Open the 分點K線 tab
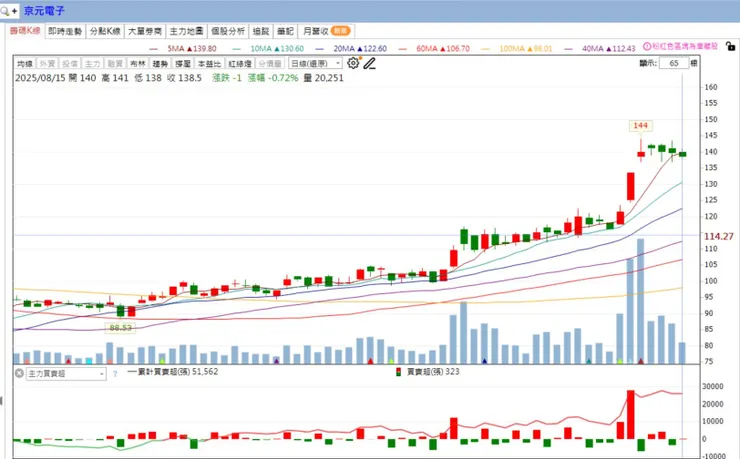Image resolution: width=740 pixels, height=459 pixels. [x=105, y=31]
